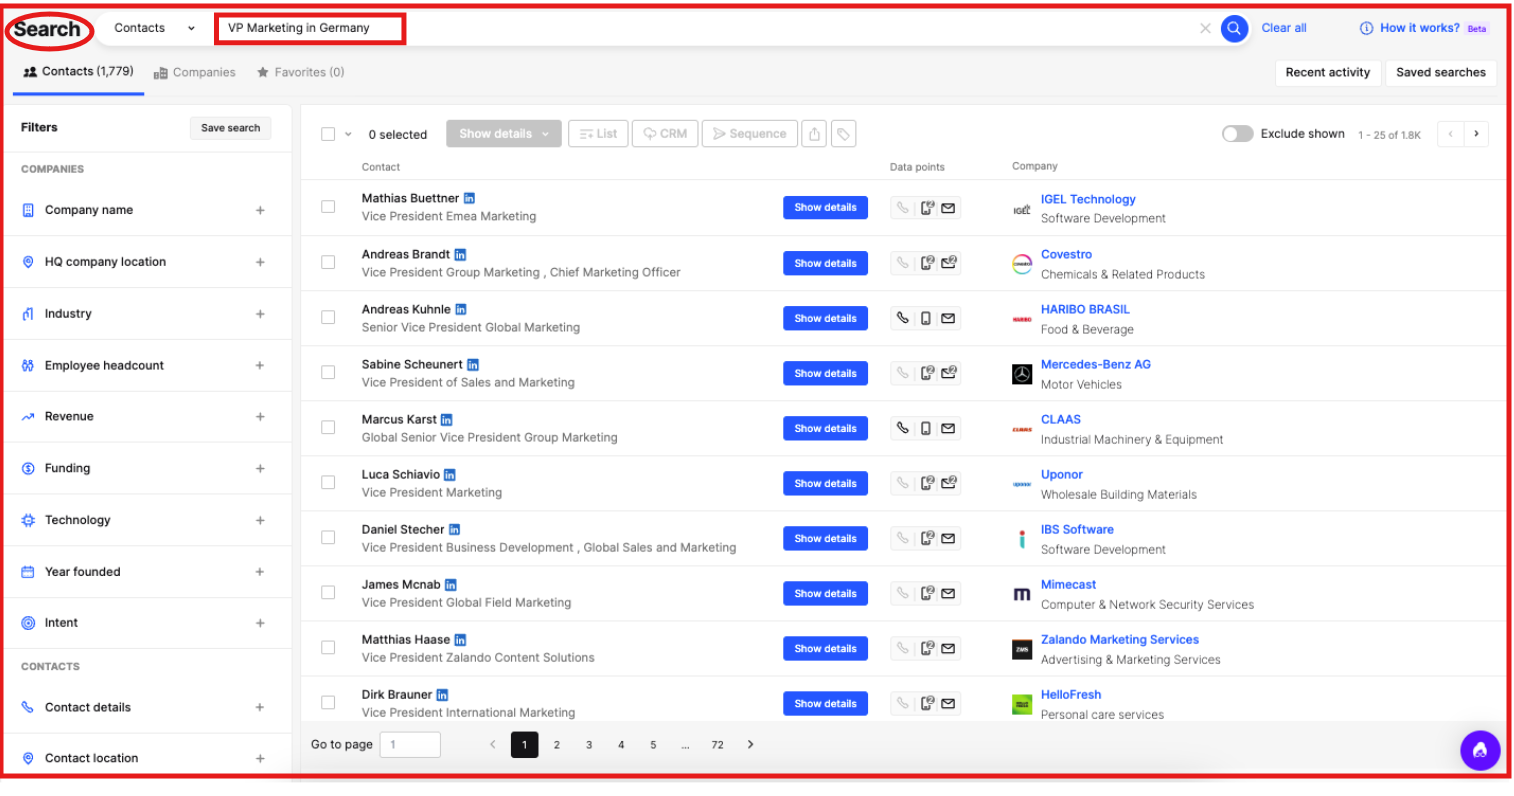Open the selection options chevron
The image size is (1514, 796).
(x=348, y=134)
